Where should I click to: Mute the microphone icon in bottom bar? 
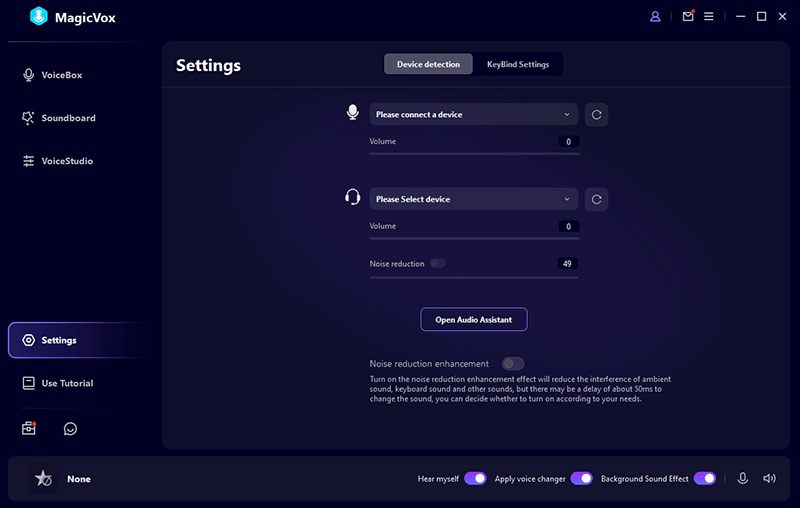(x=743, y=479)
